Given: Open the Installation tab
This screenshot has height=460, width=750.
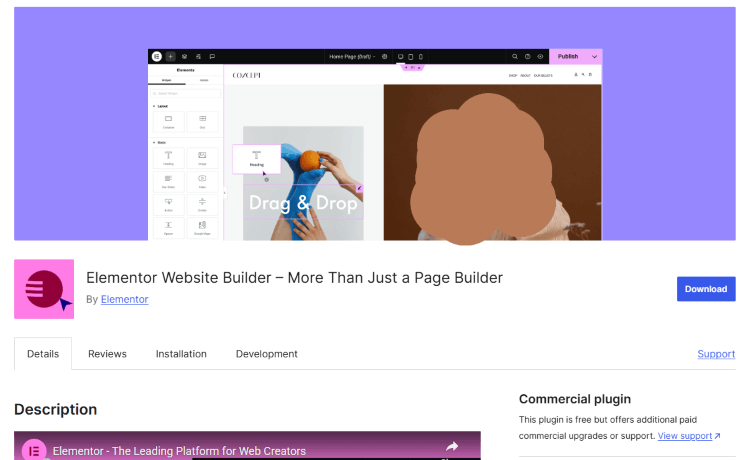Looking at the screenshot, I should point(181,354).
